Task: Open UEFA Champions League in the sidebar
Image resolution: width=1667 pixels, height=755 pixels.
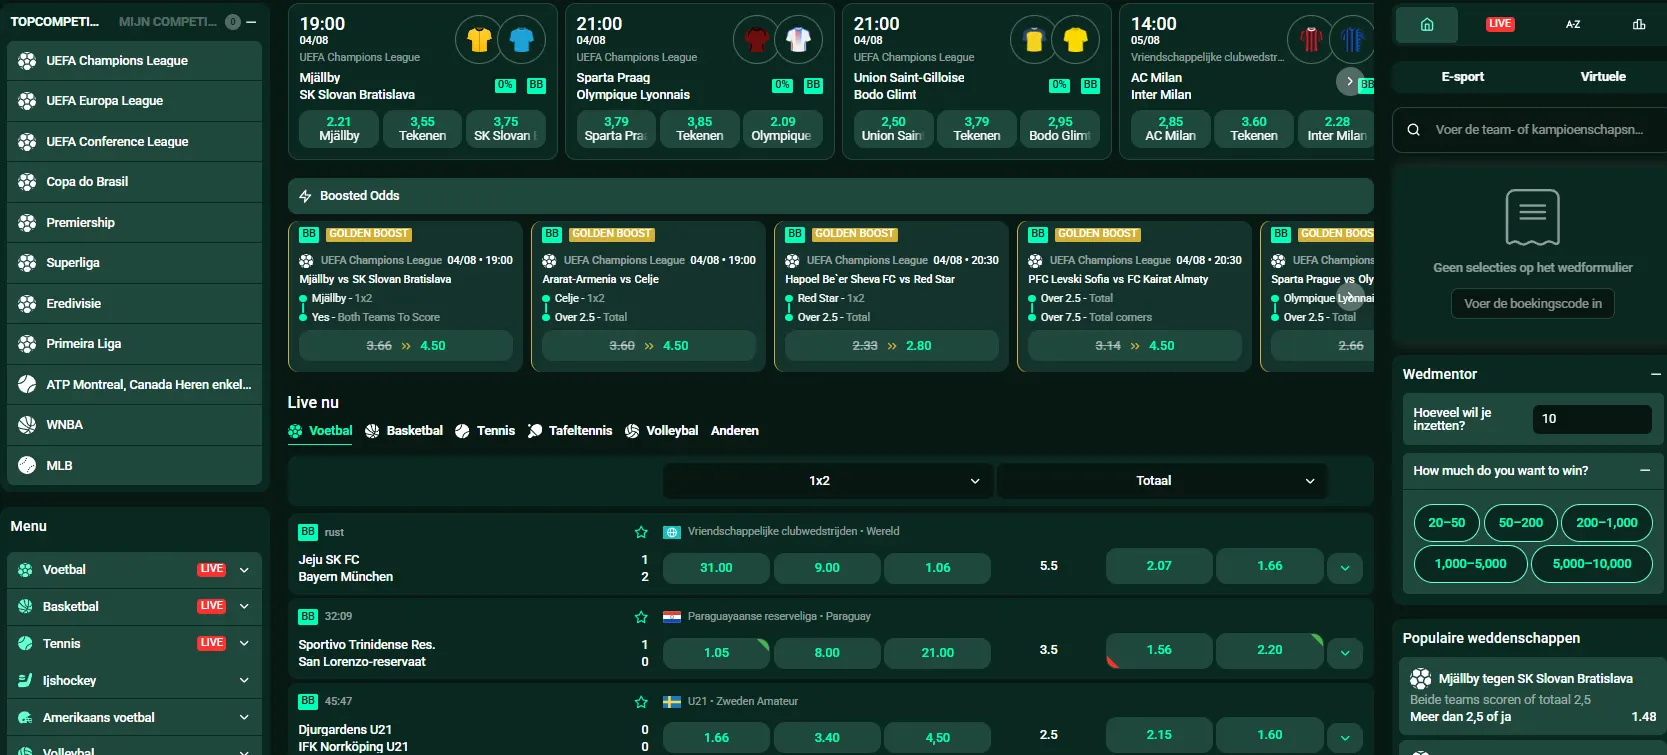Action: (x=134, y=61)
